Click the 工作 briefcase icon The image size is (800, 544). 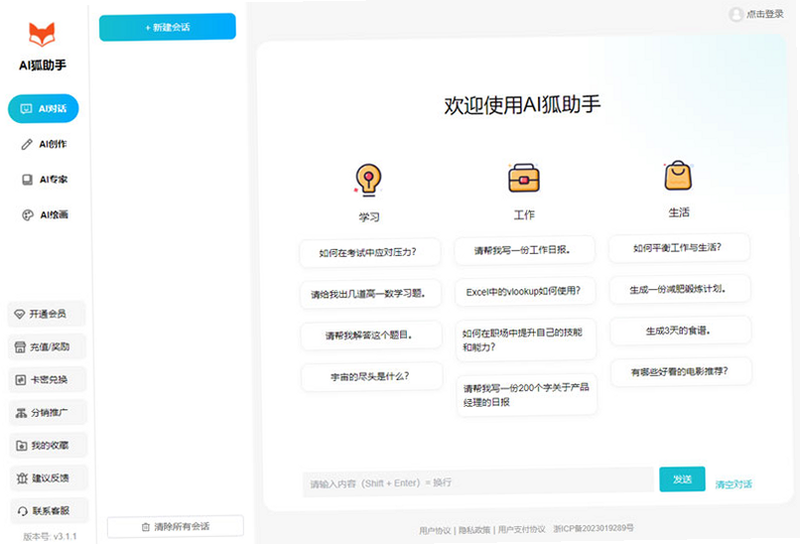pos(523,178)
